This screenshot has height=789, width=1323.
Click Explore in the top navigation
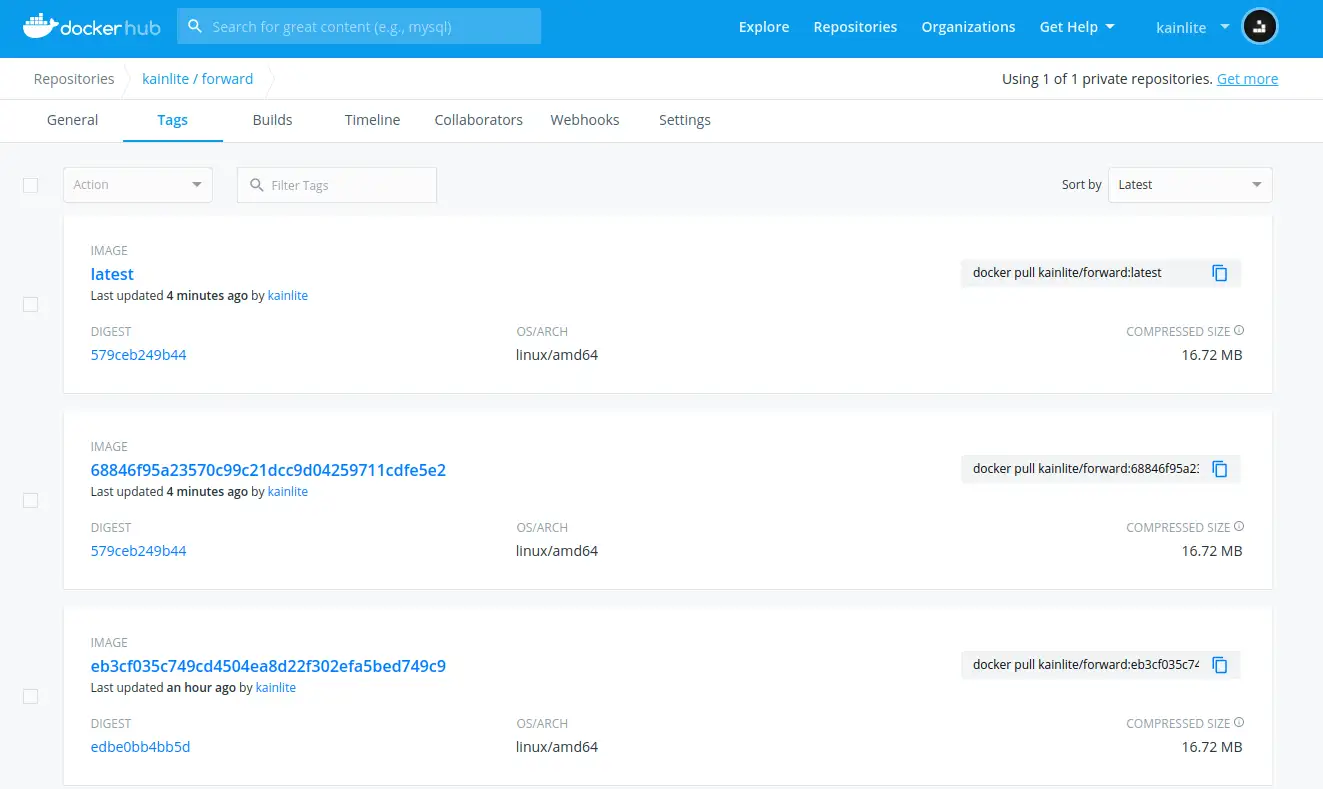[x=764, y=27]
